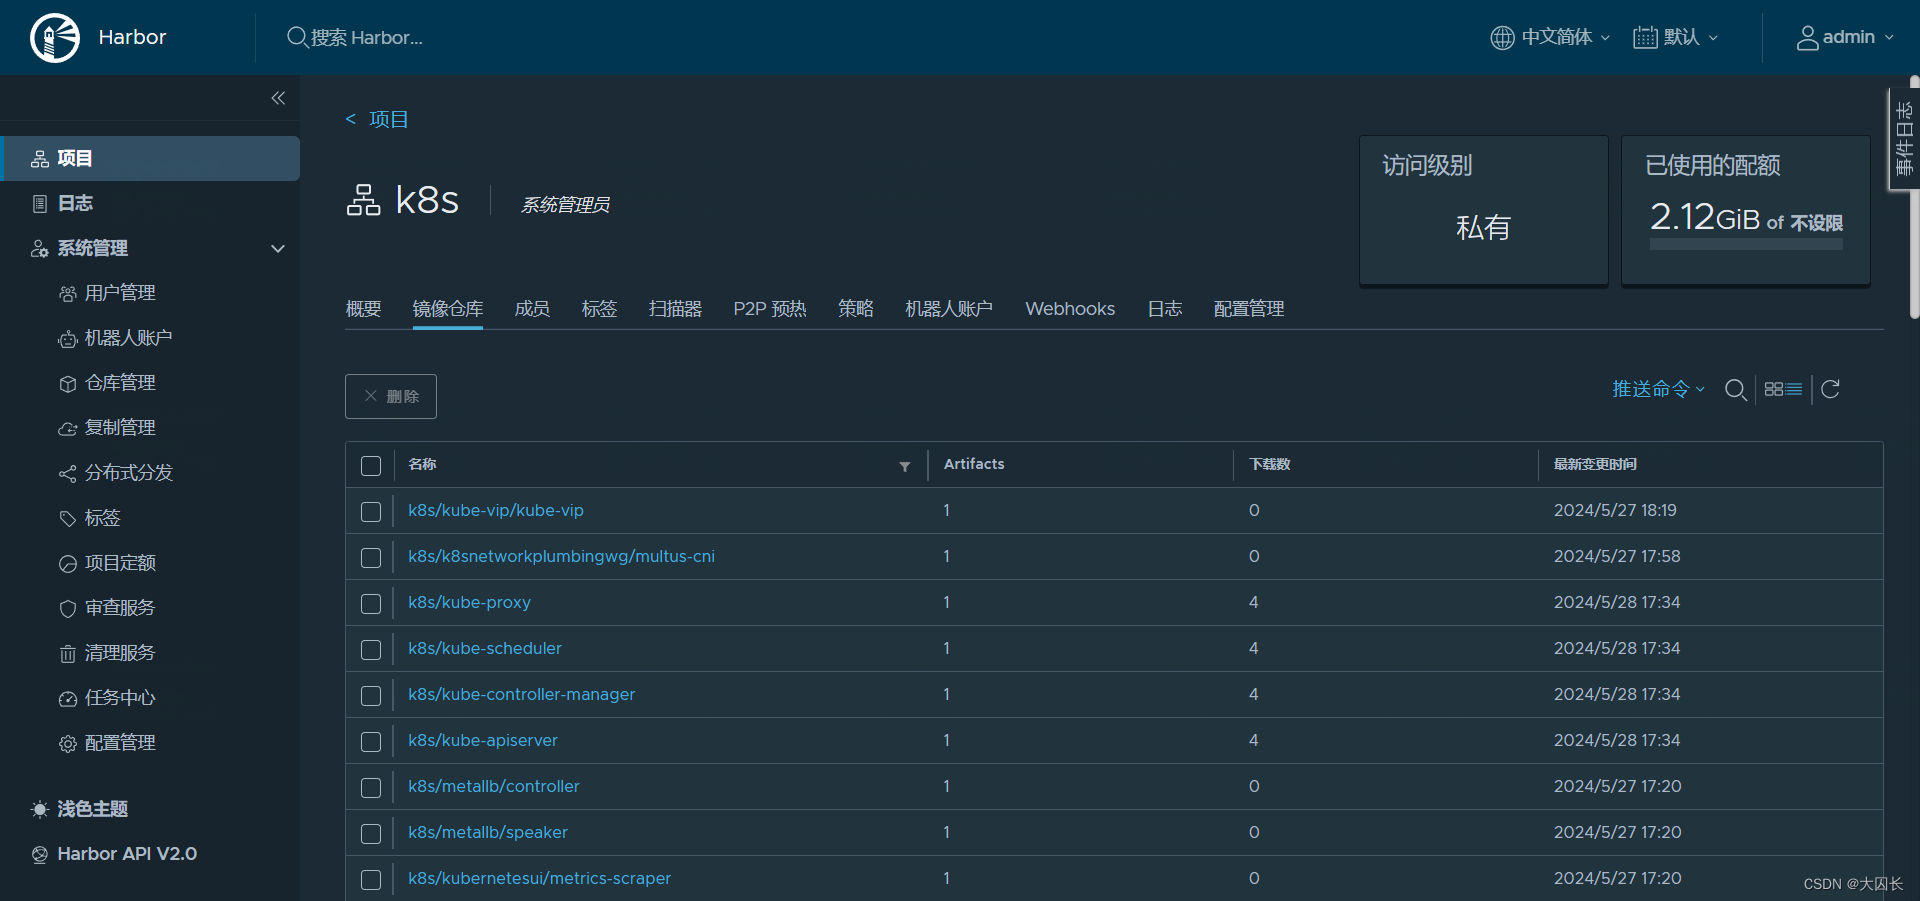Expand the 推送命令 dropdown
The image size is (1920, 901).
(x=1658, y=389)
